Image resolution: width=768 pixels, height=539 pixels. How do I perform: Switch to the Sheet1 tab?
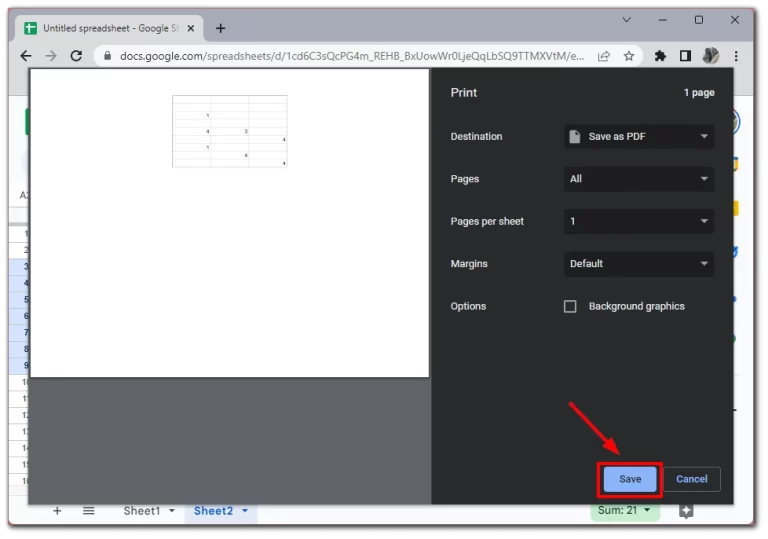coord(141,511)
